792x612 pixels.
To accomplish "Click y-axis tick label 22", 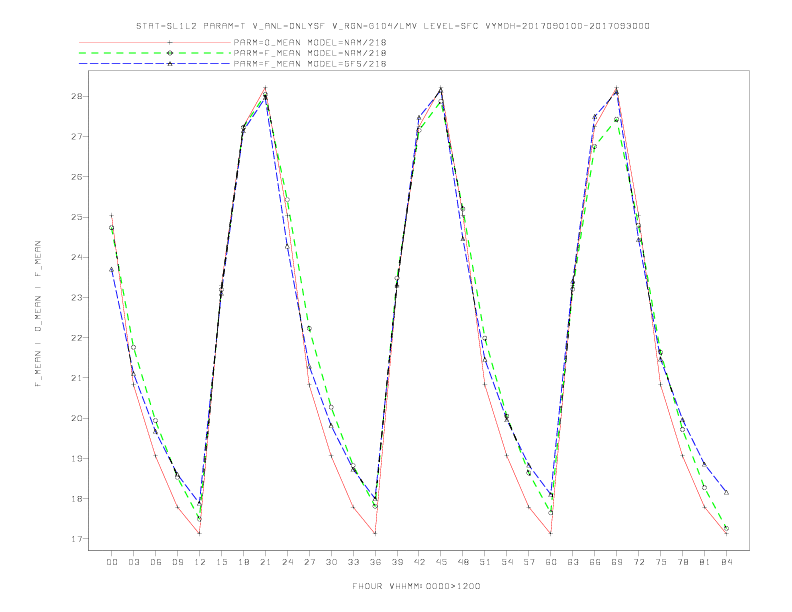I will (77, 338).
